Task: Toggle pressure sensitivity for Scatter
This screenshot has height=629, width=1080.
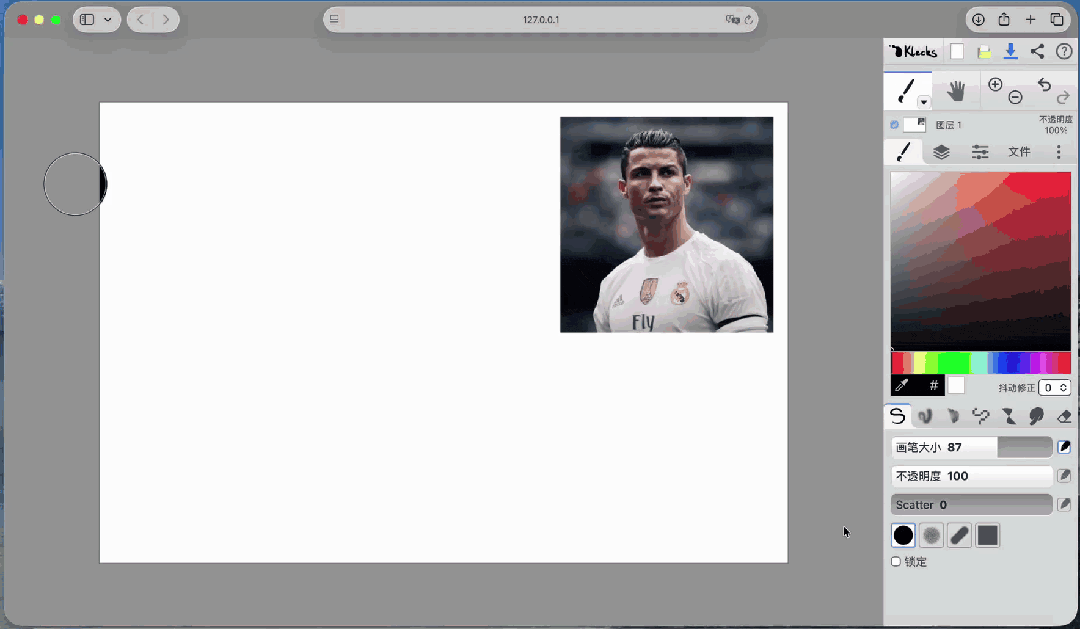Action: click(x=1064, y=505)
